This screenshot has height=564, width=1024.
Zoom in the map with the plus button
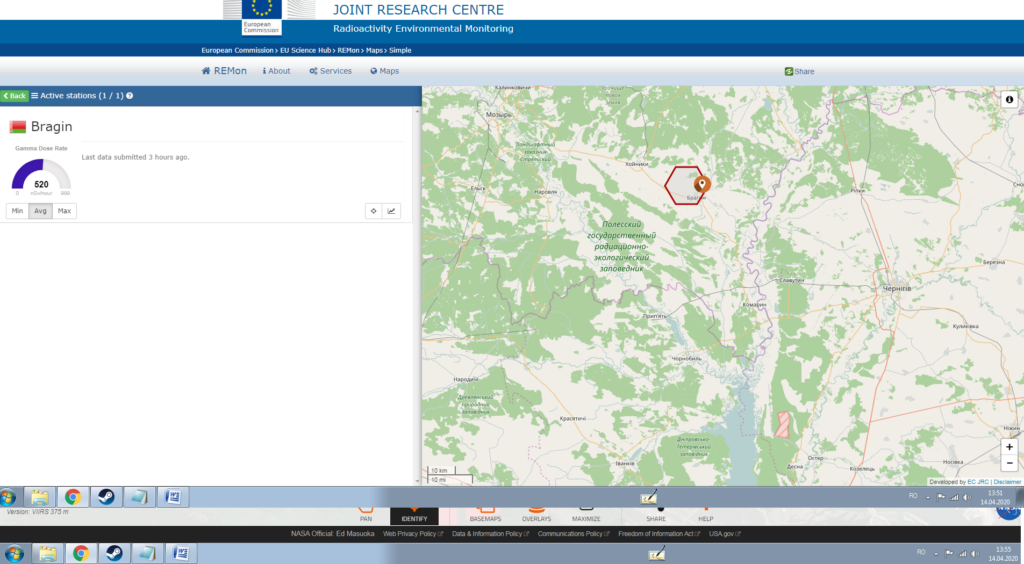pyautogui.click(x=1009, y=447)
